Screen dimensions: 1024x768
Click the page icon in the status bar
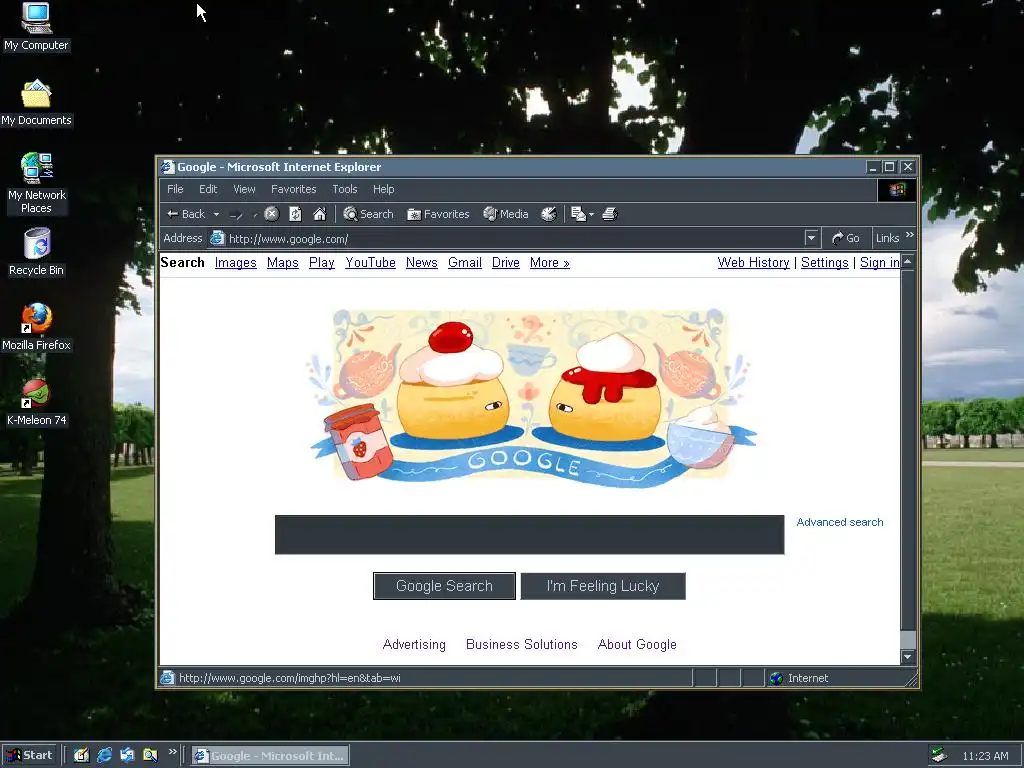click(x=168, y=678)
